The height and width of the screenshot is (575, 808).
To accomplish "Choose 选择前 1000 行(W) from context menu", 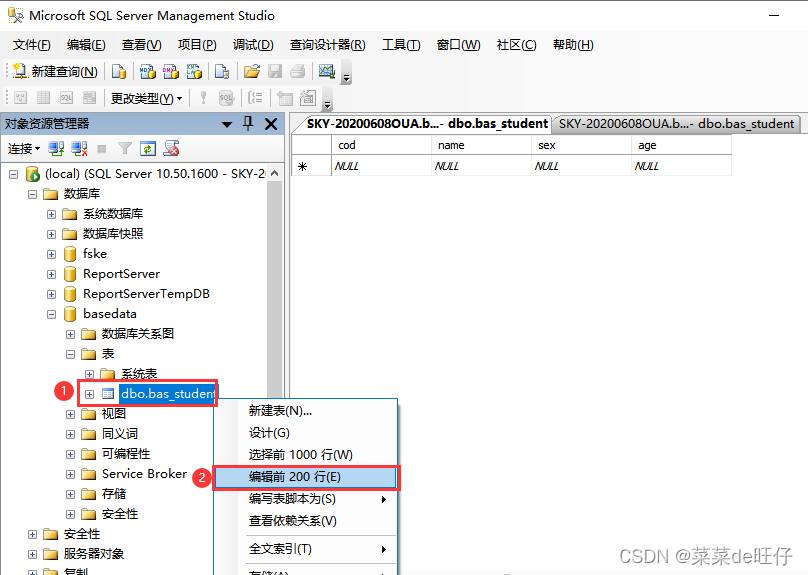I will (x=306, y=454).
